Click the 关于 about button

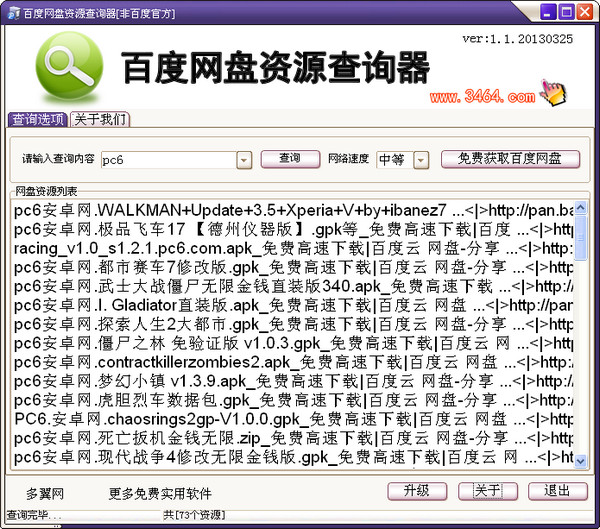click(x=488, y=491)
